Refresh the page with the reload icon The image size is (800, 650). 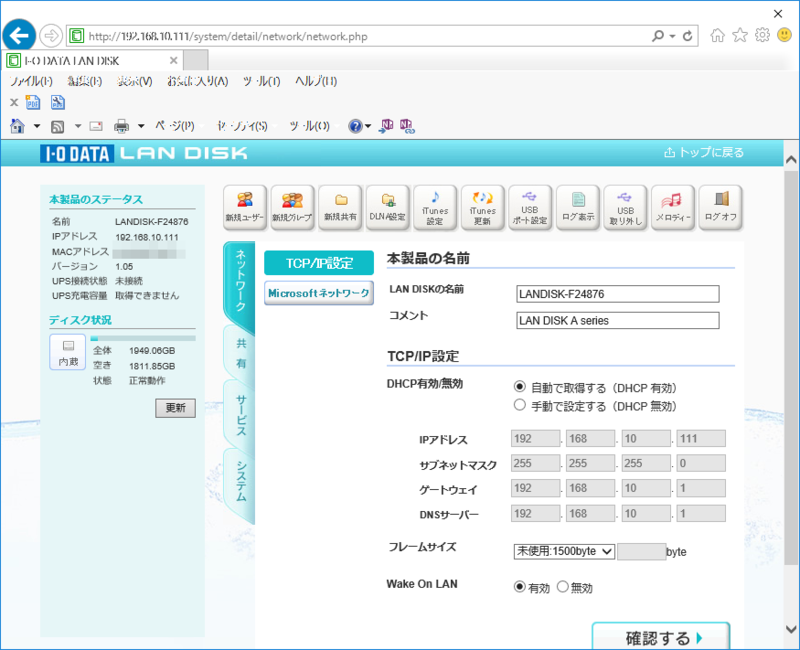tap(687, 36)
